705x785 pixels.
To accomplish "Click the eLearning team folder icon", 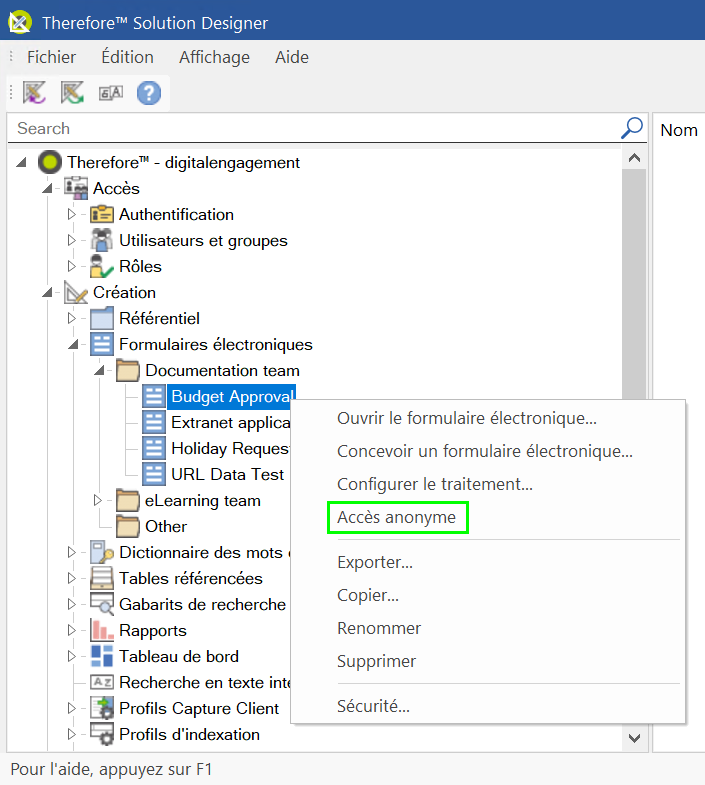I will tap(128, 501).
